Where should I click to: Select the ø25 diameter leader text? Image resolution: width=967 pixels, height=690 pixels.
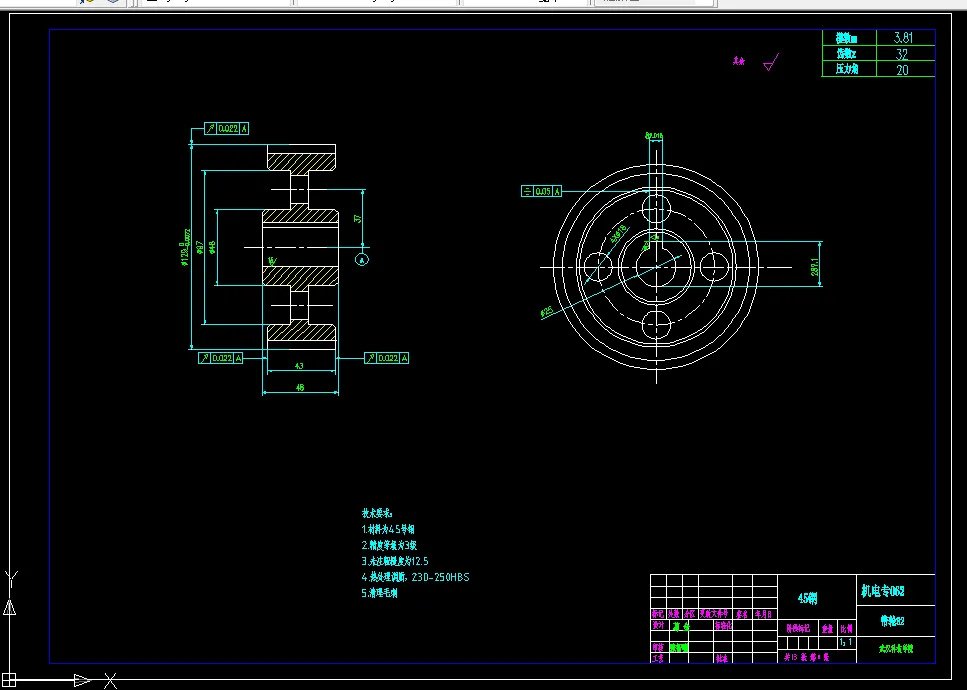[x=546, y=312]
